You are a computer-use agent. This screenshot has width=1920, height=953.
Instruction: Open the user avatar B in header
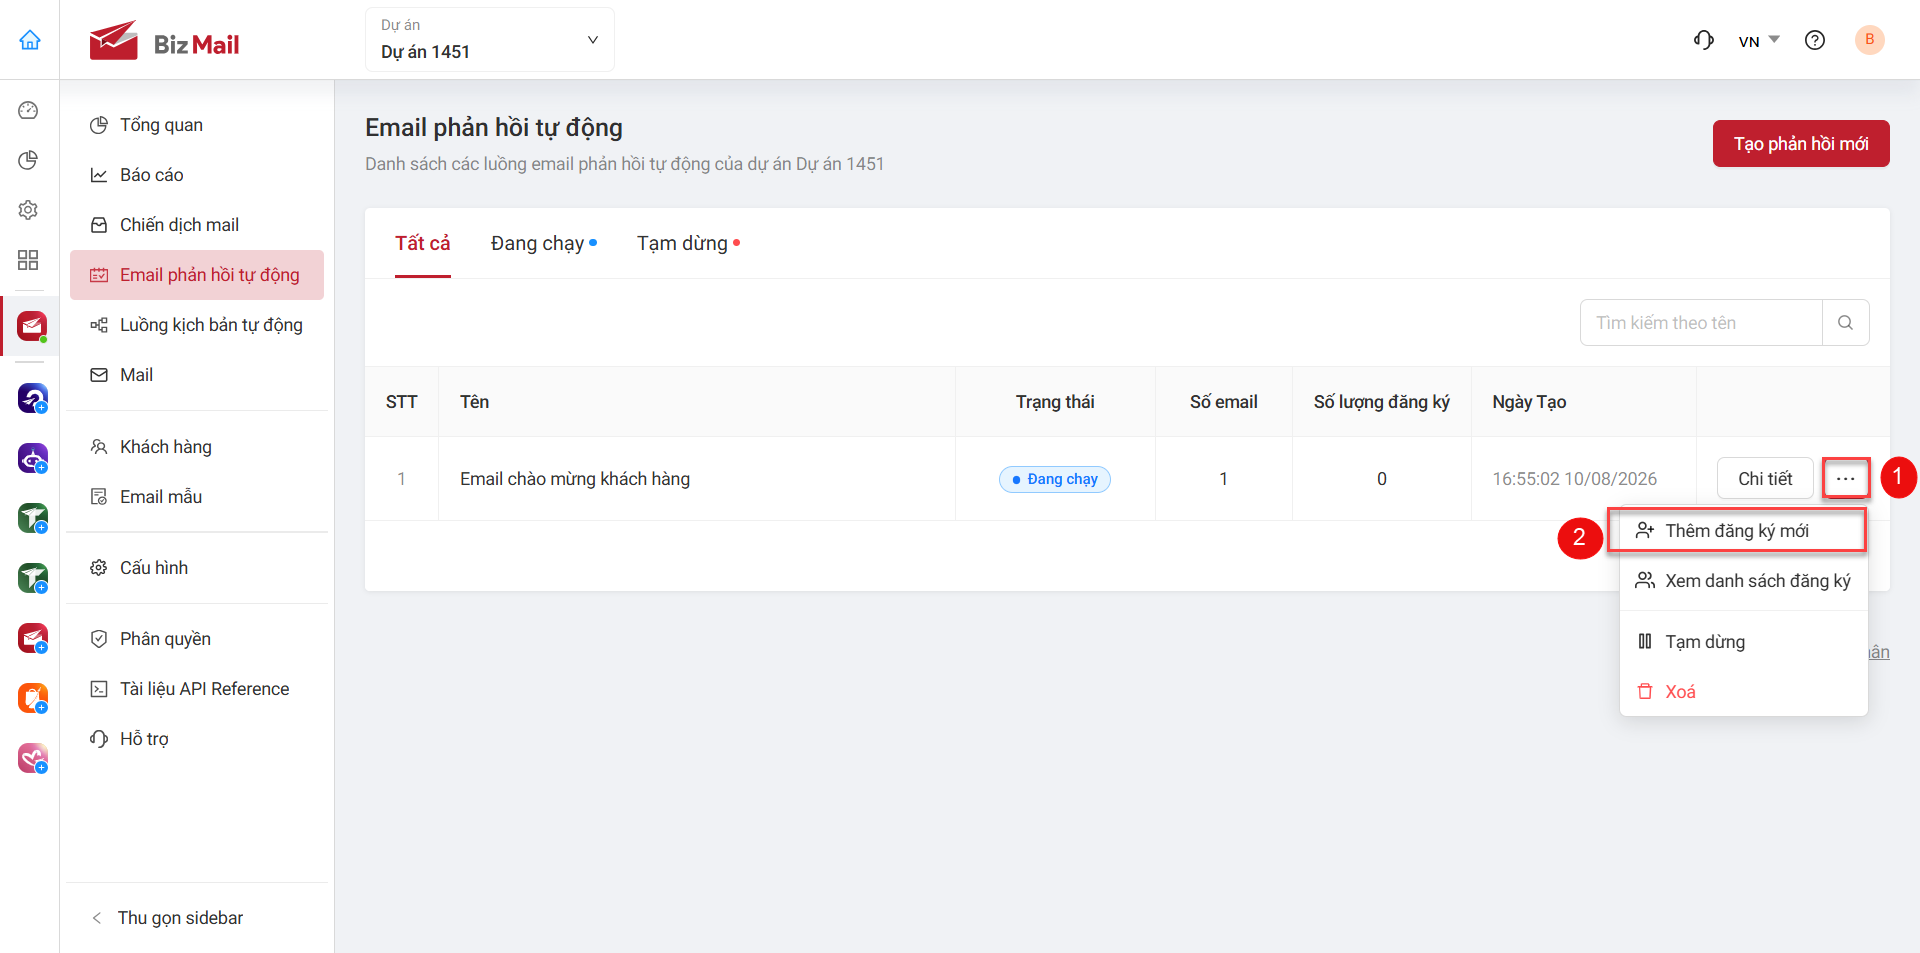pos(1870,40)
